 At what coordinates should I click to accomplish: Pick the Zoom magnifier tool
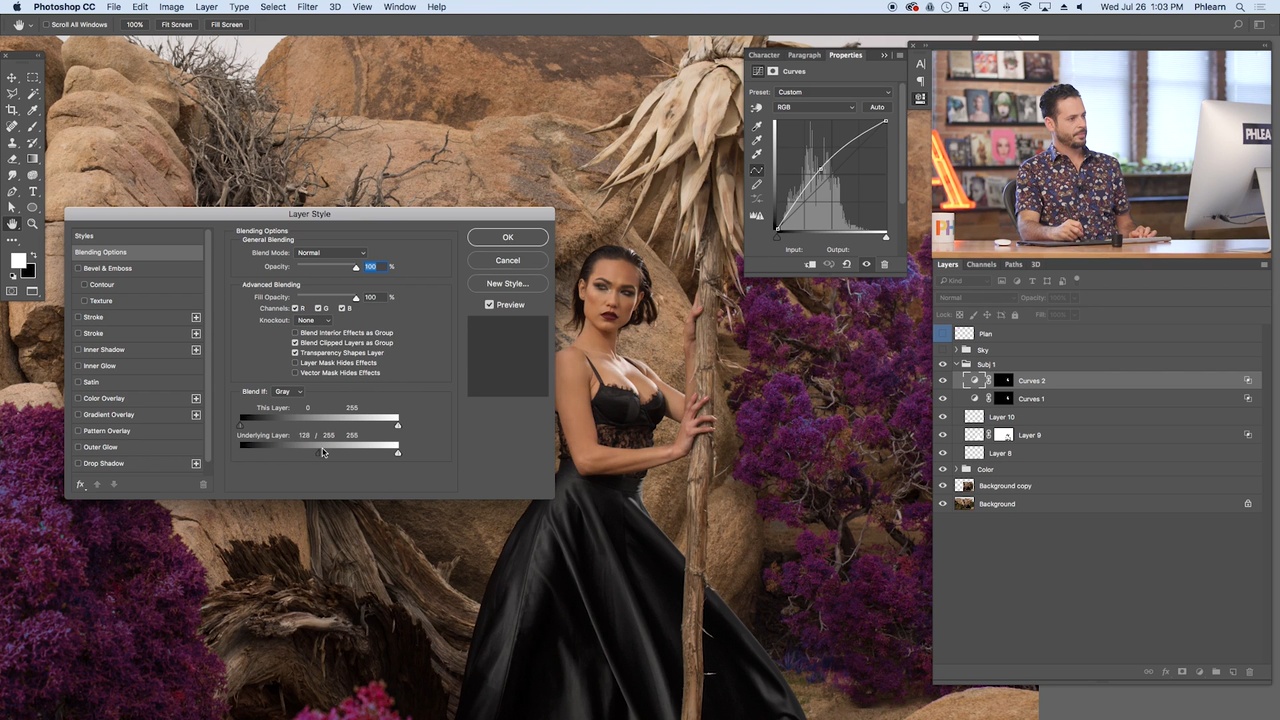(32, 224)
